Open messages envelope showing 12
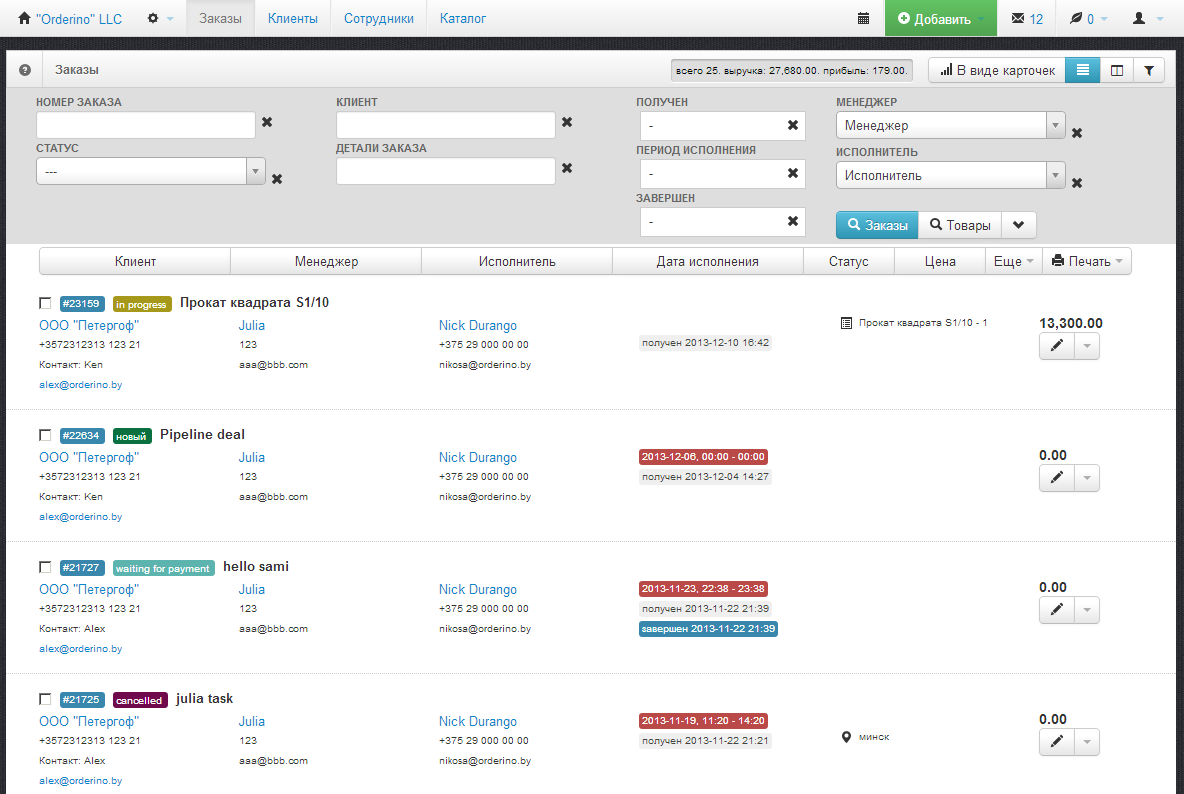This screenshot has height=794, width=1184. click(1027, 19)
